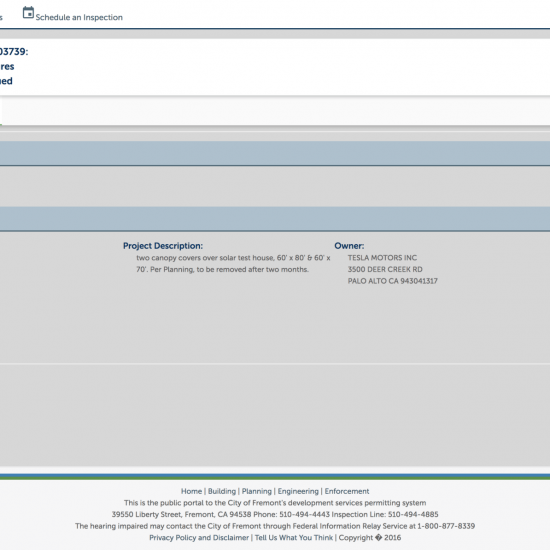
Task: Click the relay service number 1-800-877-8339
Action: coord(446,526)
